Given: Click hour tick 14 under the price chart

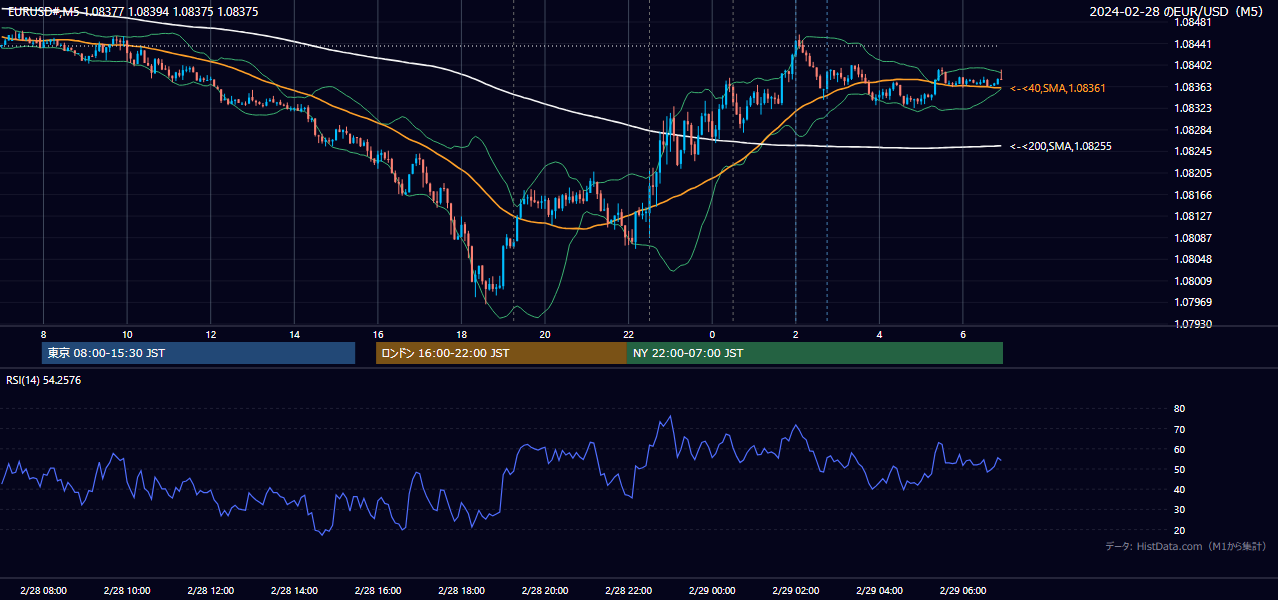Looking at the screenshot, I should 294,334.
